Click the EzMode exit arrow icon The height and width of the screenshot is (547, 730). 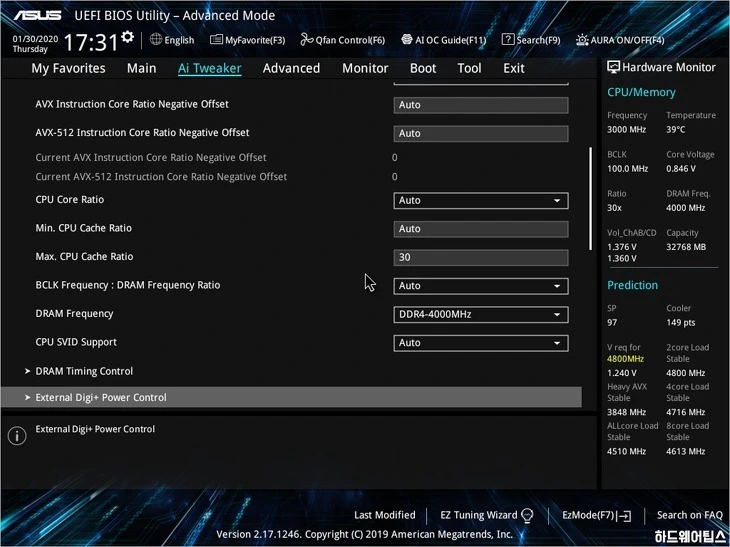[624, 515]
